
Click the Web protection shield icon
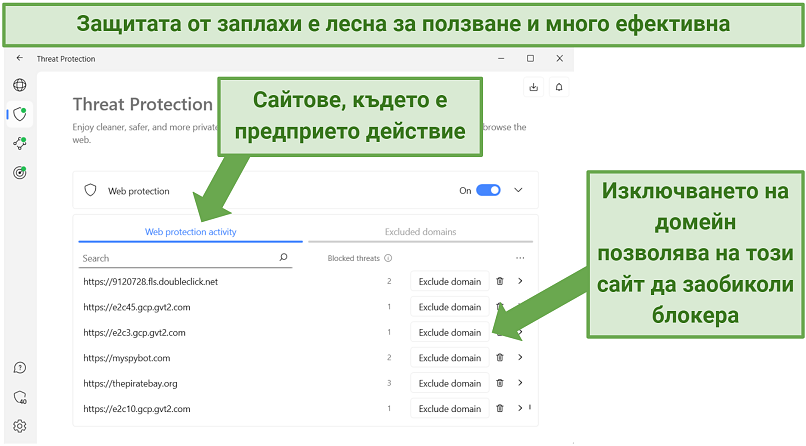pos(90,191)
